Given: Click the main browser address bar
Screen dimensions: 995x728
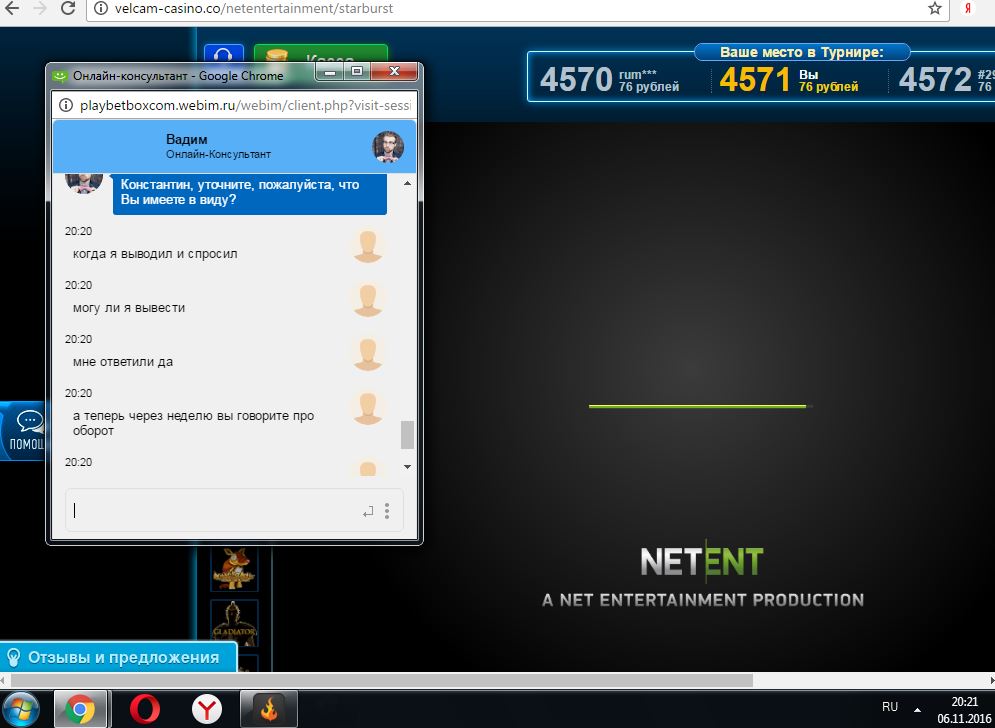Looking at the screenshot, I should tap(517, 9).
